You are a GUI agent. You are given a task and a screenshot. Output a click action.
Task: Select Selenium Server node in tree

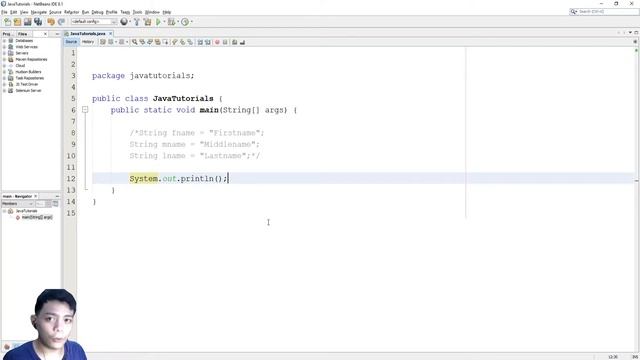(28, 91)
